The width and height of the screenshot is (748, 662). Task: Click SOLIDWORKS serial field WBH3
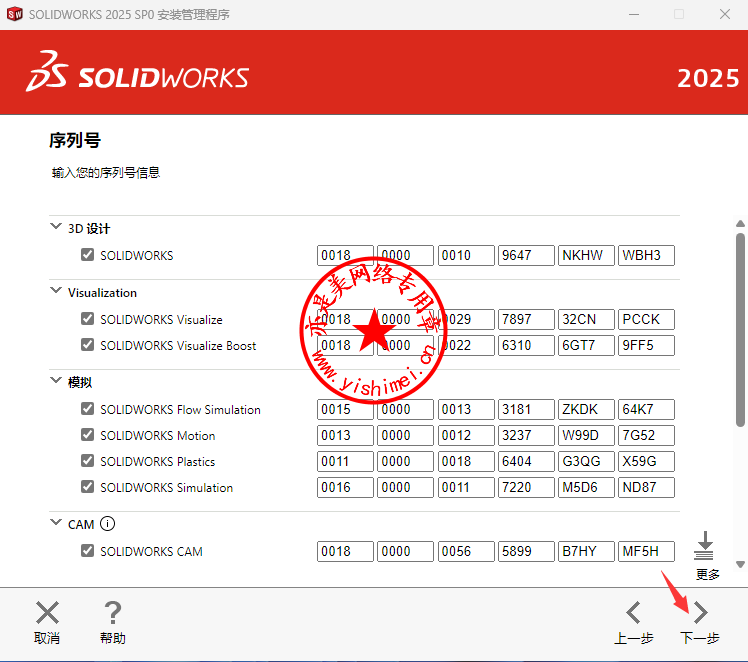pyautogui.click(x=646, y=255)
